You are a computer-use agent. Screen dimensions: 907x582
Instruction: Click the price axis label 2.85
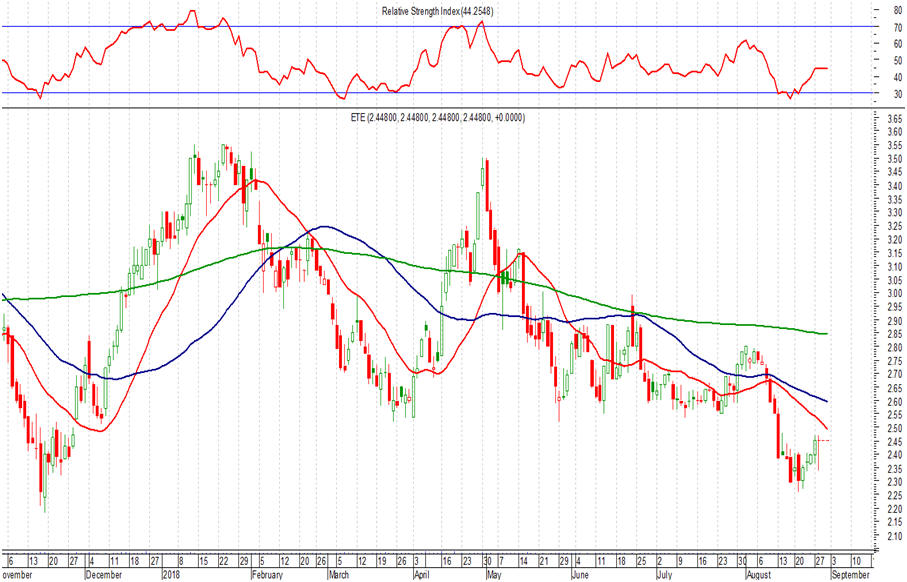(x=894, y=334)
